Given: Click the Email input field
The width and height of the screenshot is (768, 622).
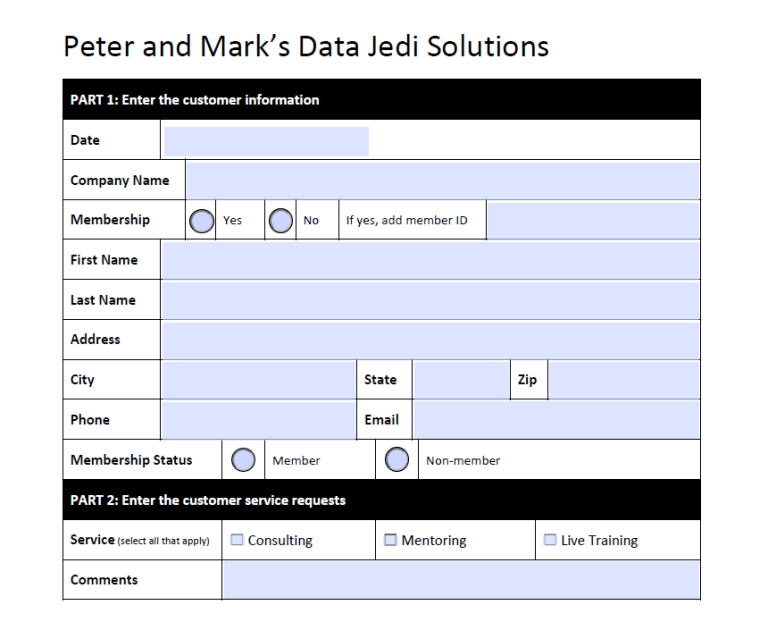Looking at the screenshot, I should pos(556,420).
